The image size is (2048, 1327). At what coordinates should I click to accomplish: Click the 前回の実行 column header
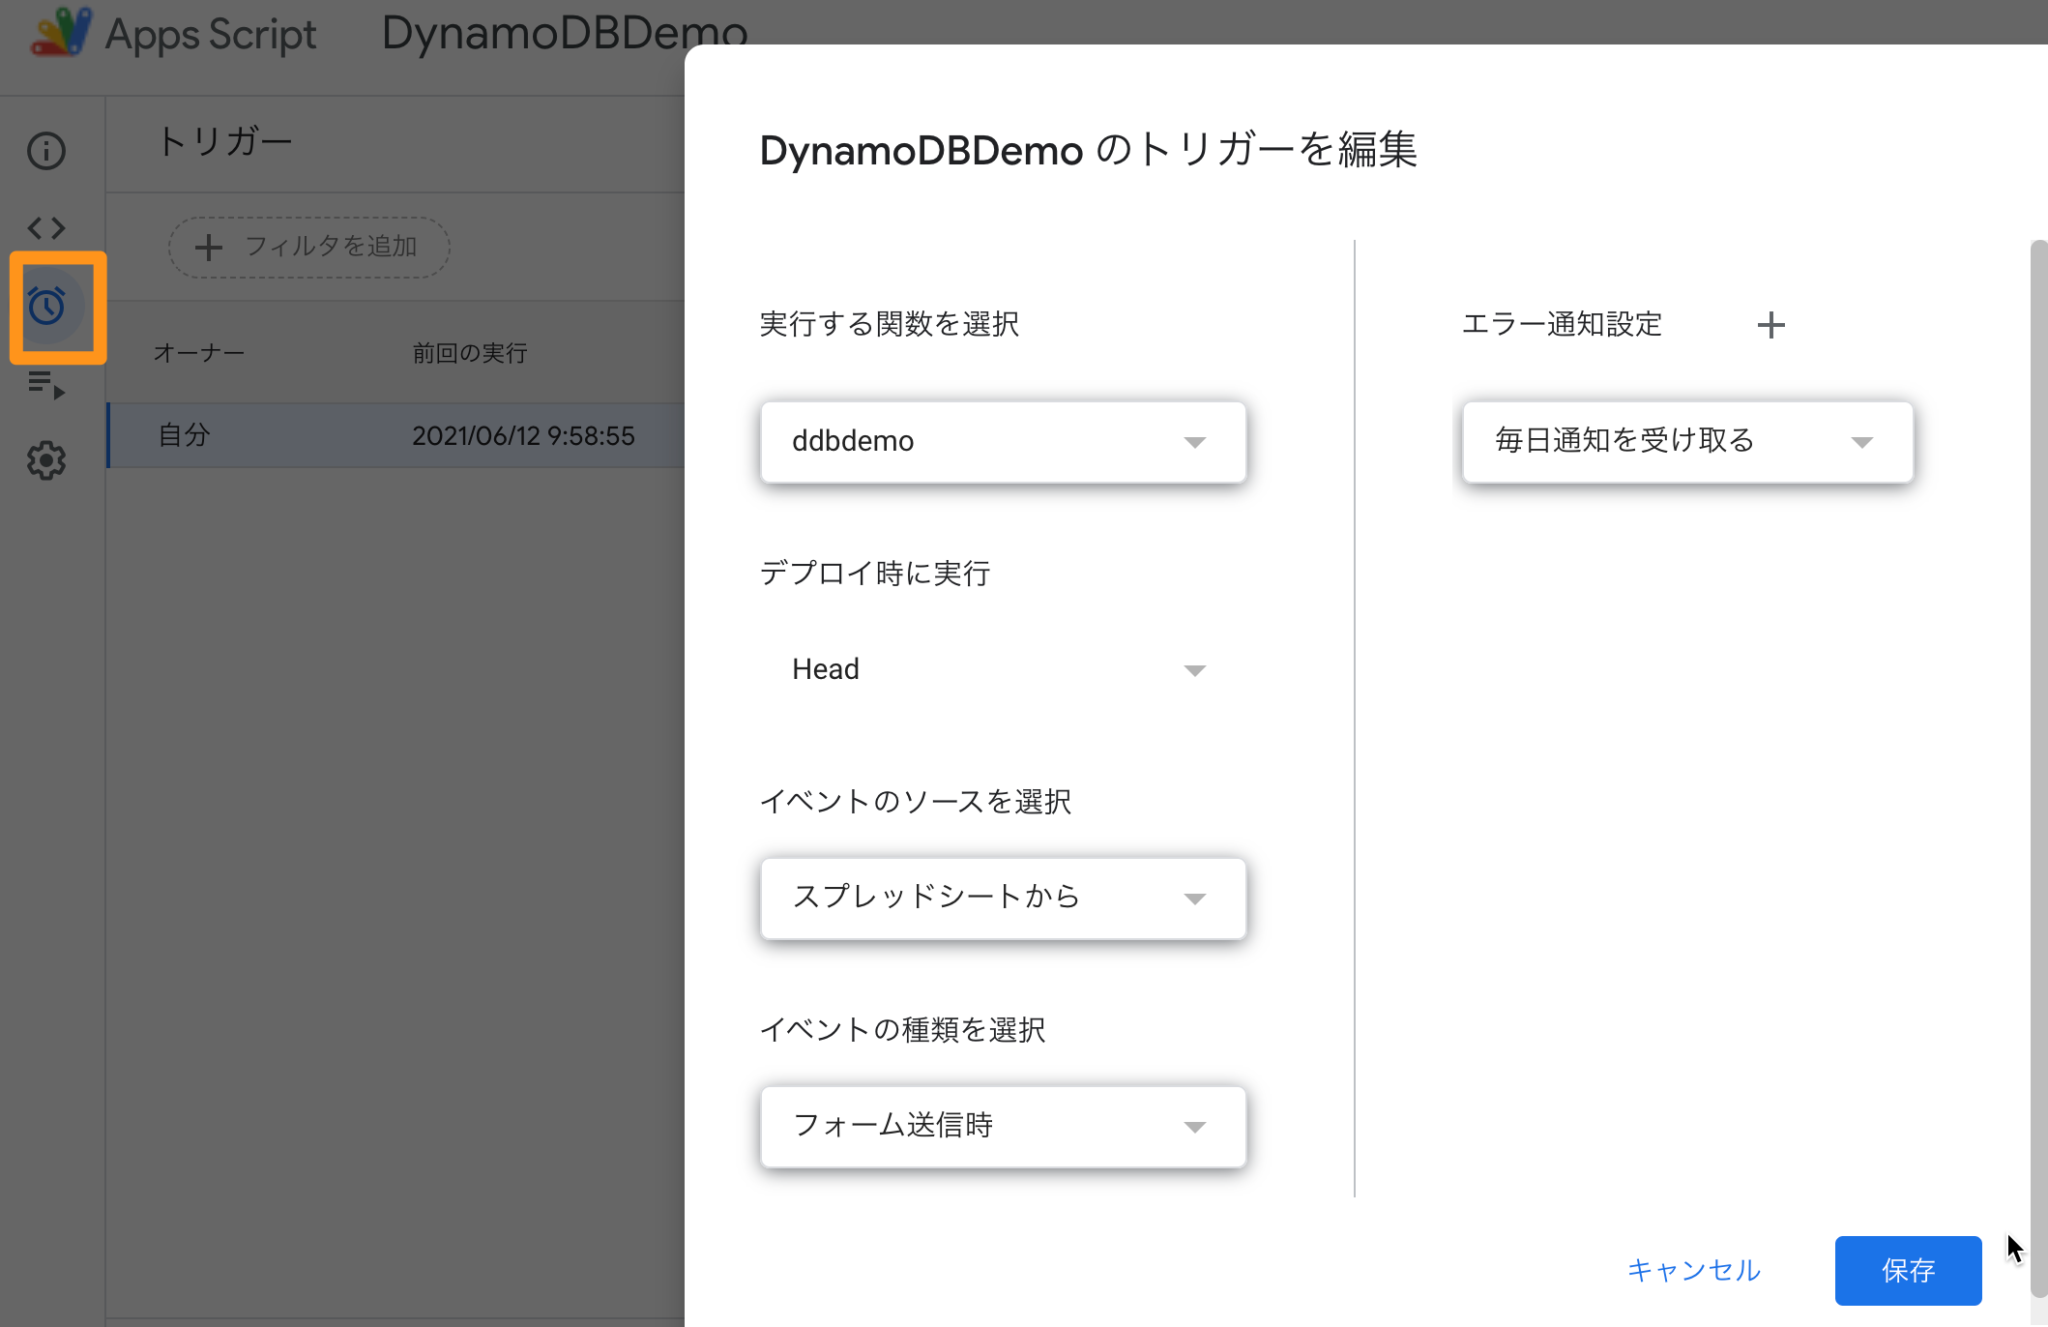tap(468, 352)
